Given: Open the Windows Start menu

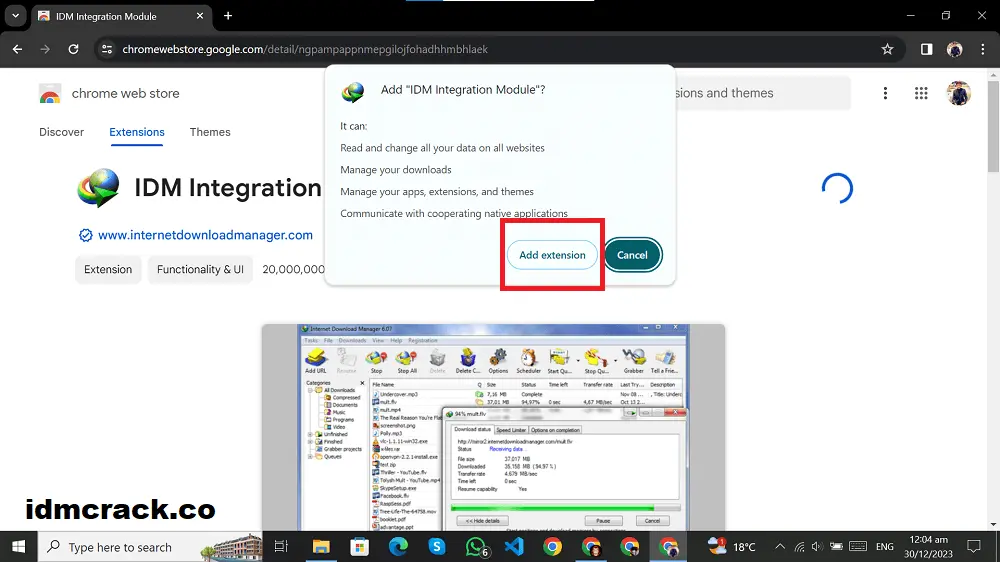Looking at the screenshot, I should point(18,547).
